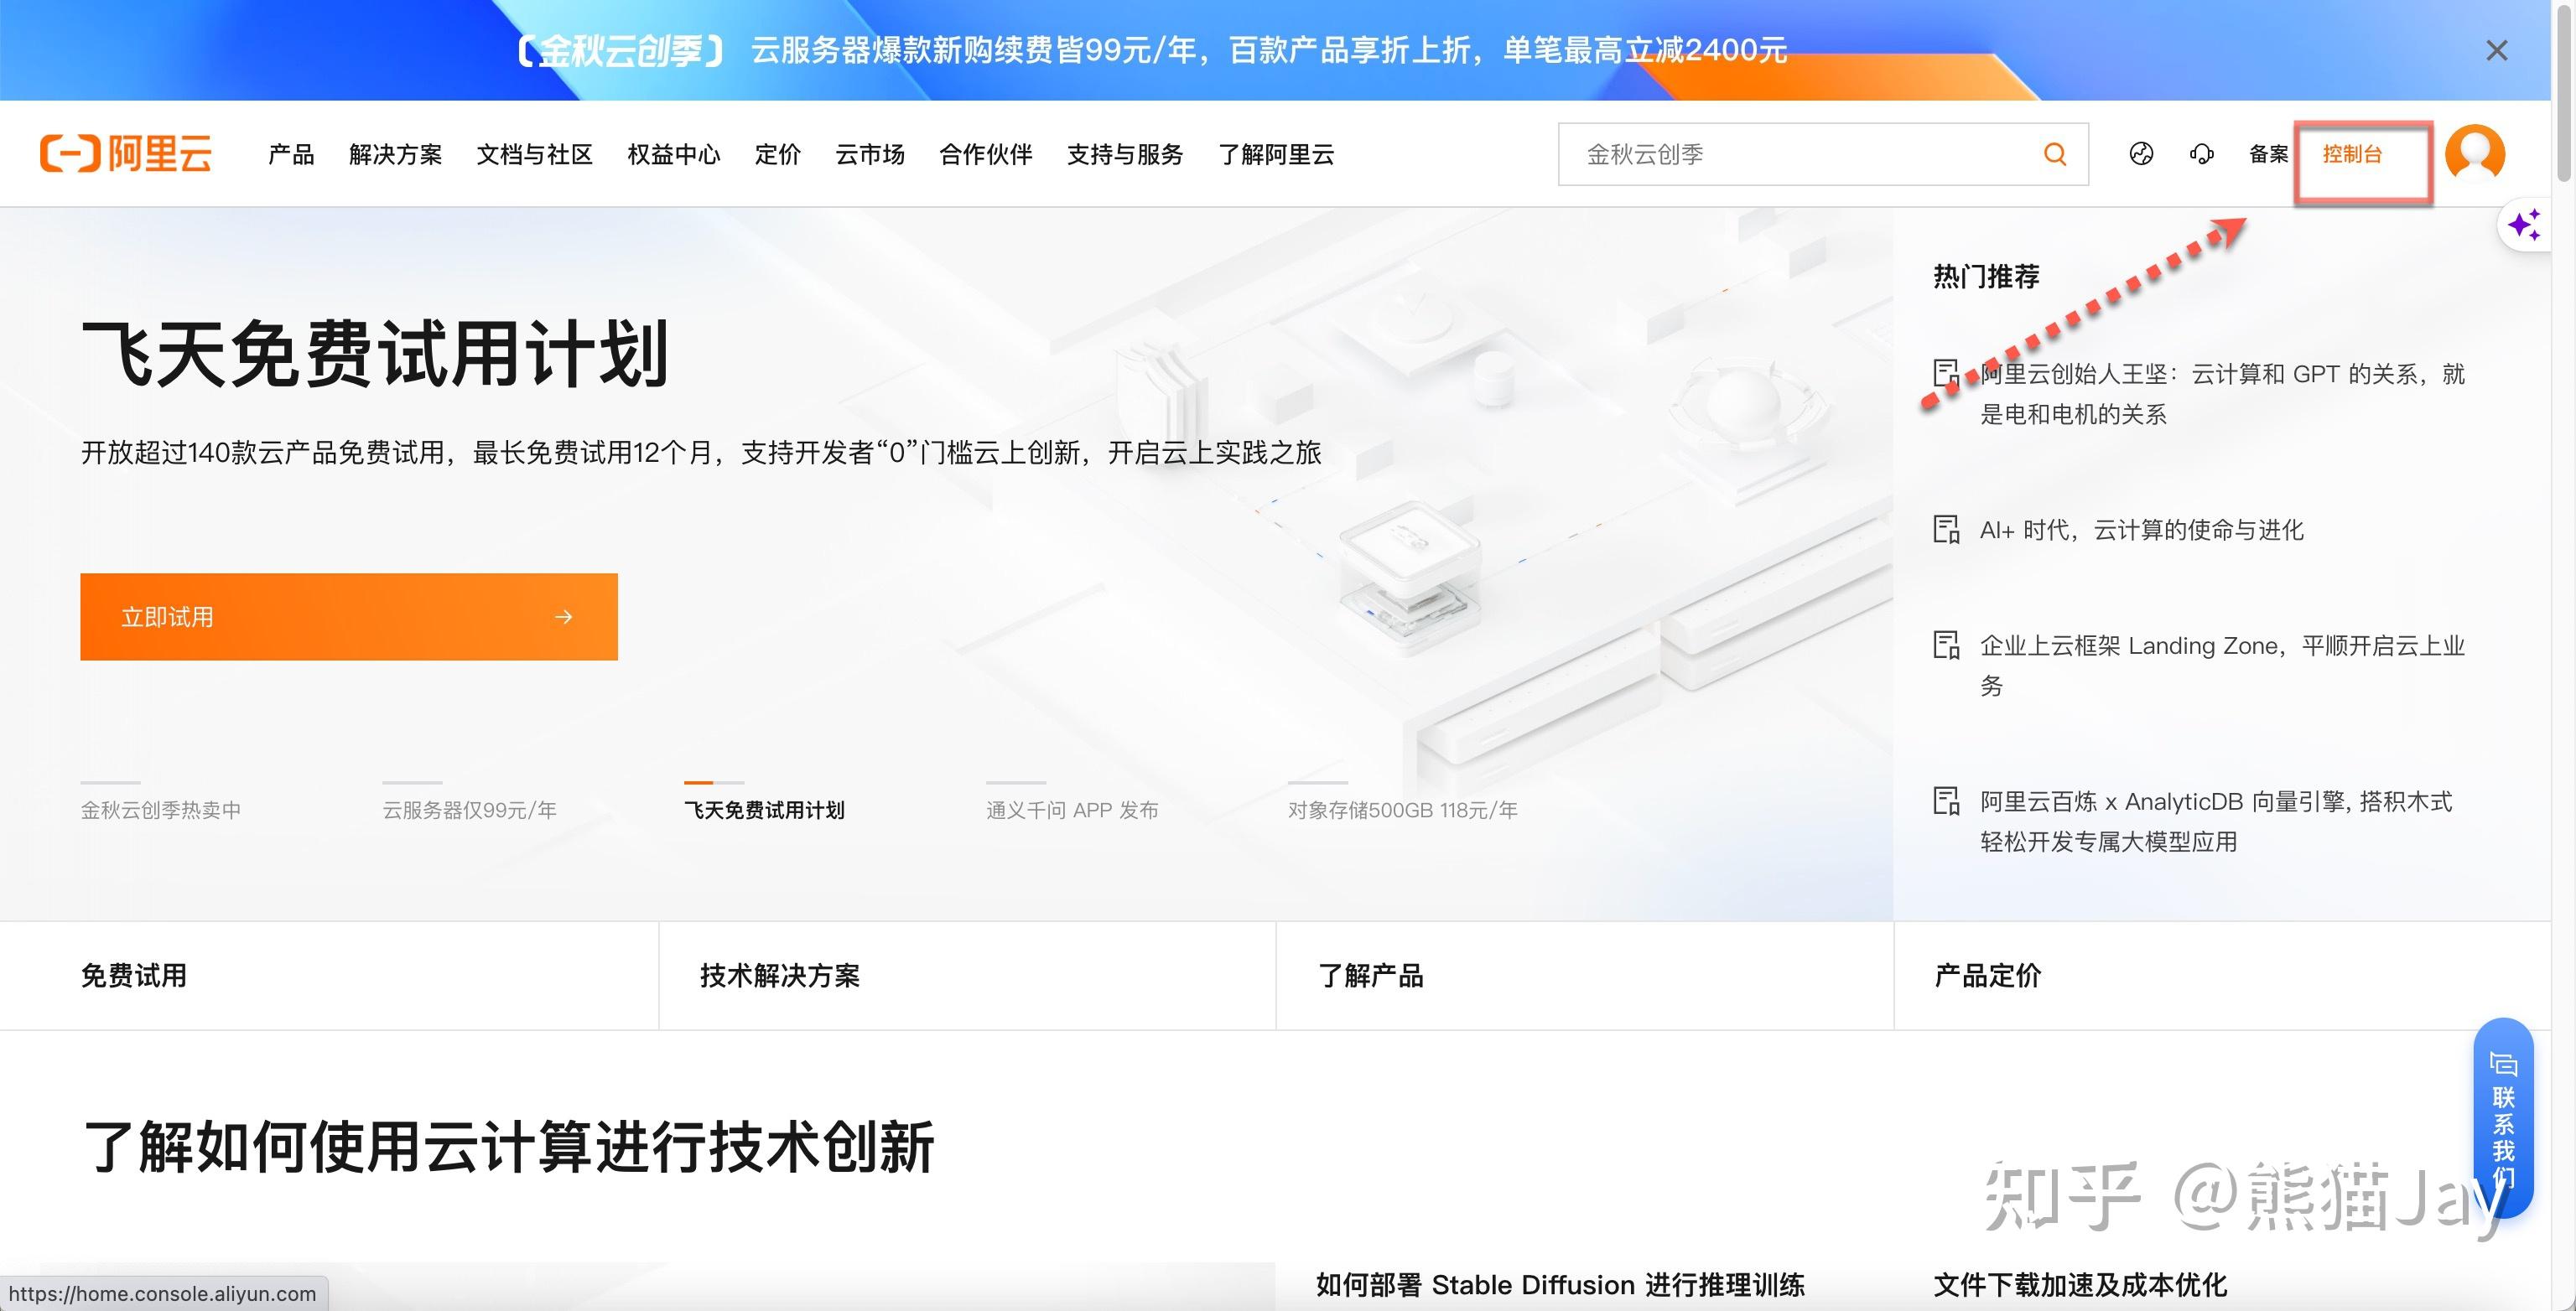Close the top promotional banner

2496,50
